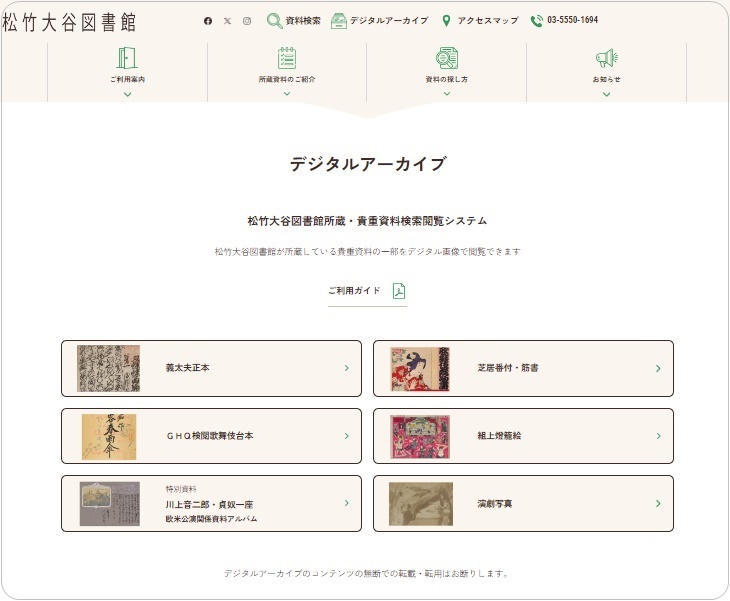Select 所蔵資料のご紹介 in the navigation
This screenshot has height=601, width=730.
pos(287,79)
